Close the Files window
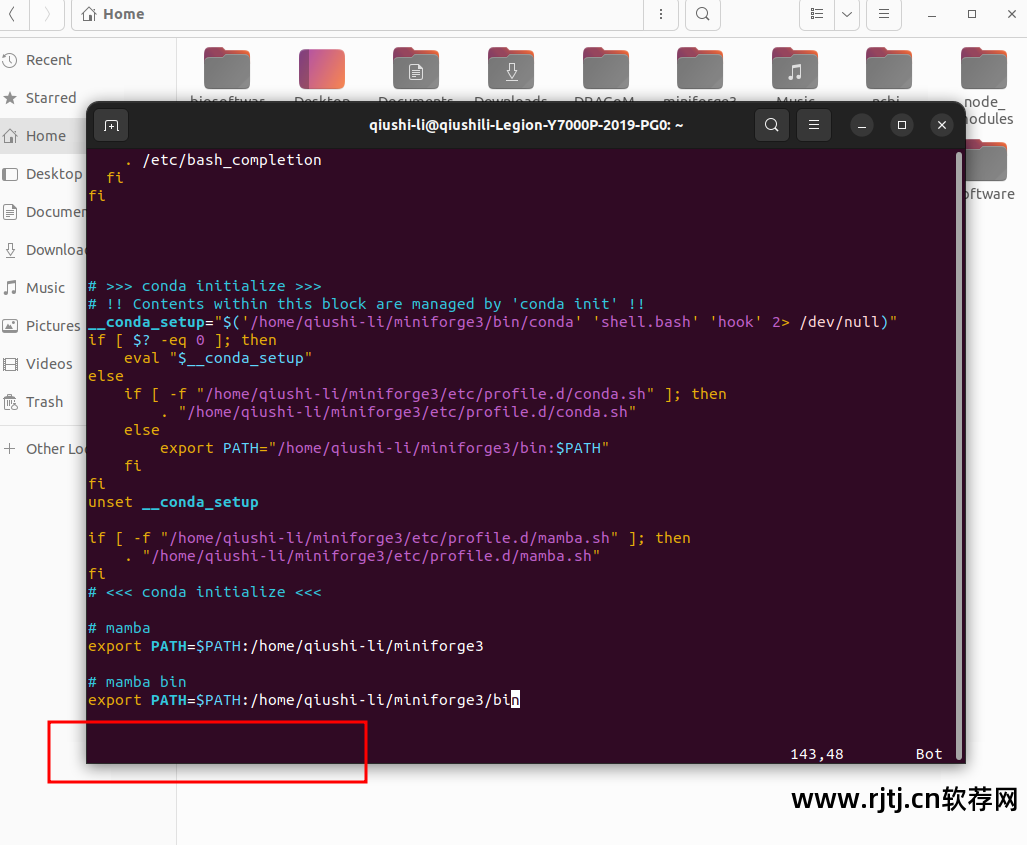This screenshot has height=845, width=1027. (1012, 14)
